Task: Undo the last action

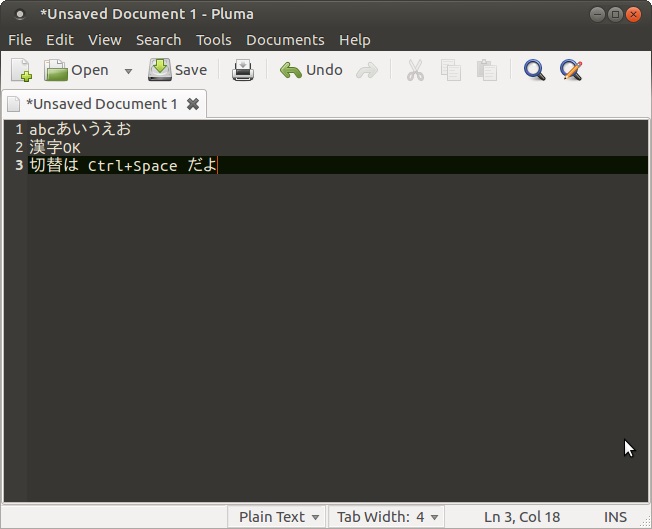Action: tap(311, 70)
